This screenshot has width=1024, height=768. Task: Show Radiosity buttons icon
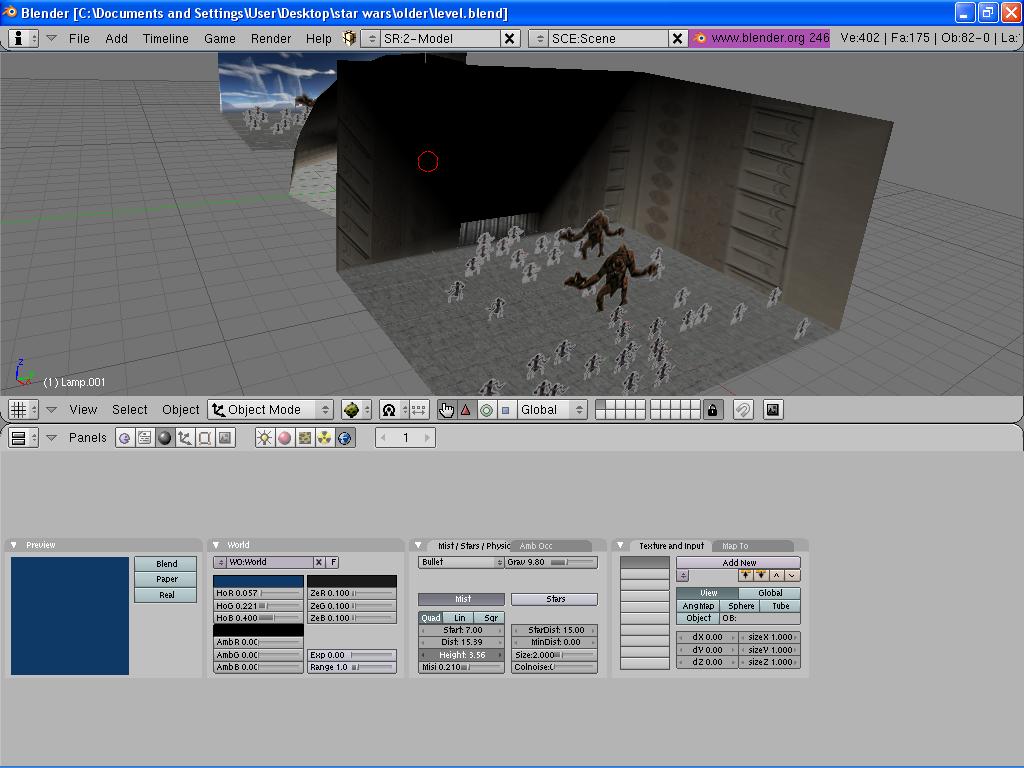(325, 438)
